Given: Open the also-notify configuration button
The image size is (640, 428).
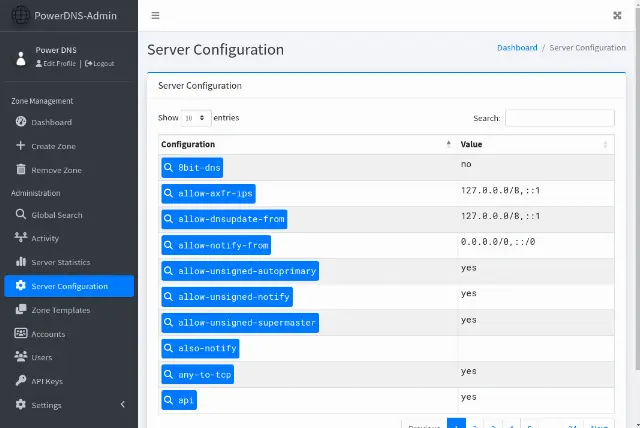Looking at the screenshot, I should pyautogui.click(x=200, y=348).
